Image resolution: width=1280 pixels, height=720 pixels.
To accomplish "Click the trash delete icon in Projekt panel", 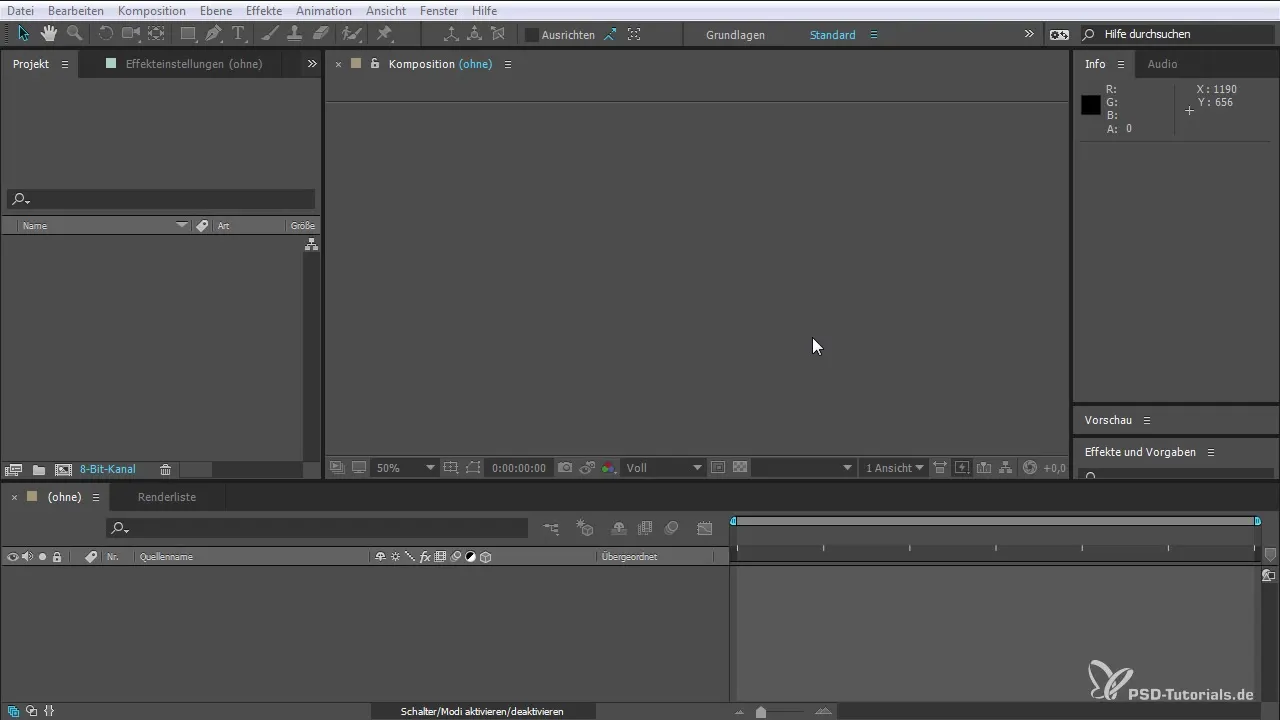I will 166,469.
